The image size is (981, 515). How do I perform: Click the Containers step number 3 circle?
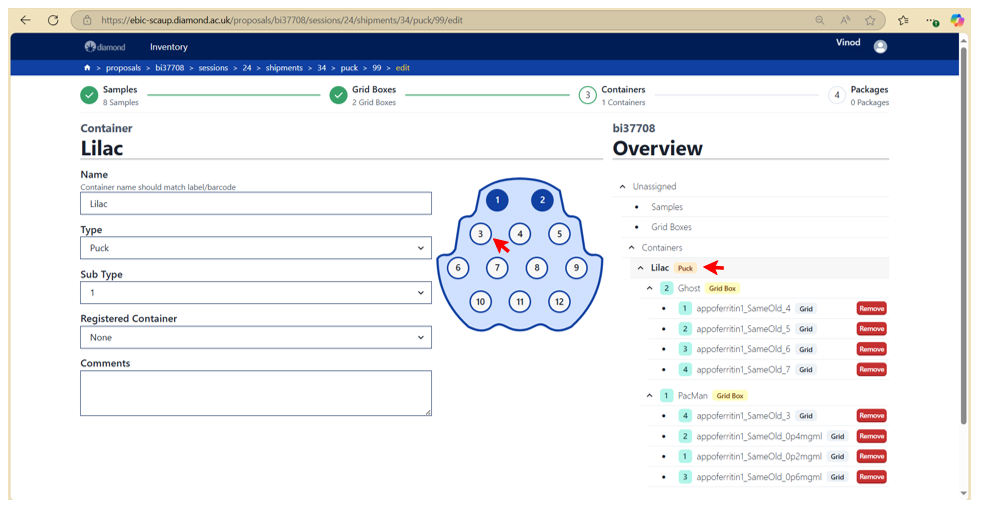[x=587, y=96]
